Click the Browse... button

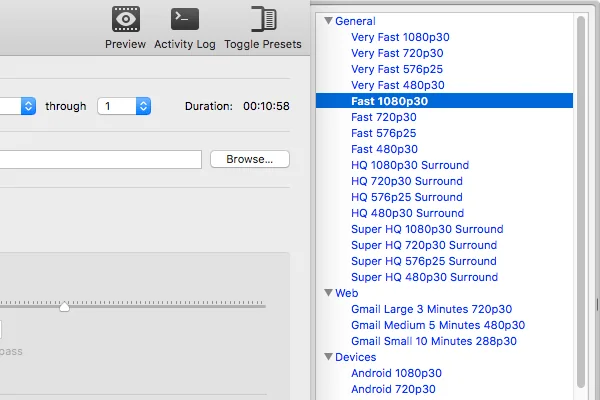(x=250, y=159)
